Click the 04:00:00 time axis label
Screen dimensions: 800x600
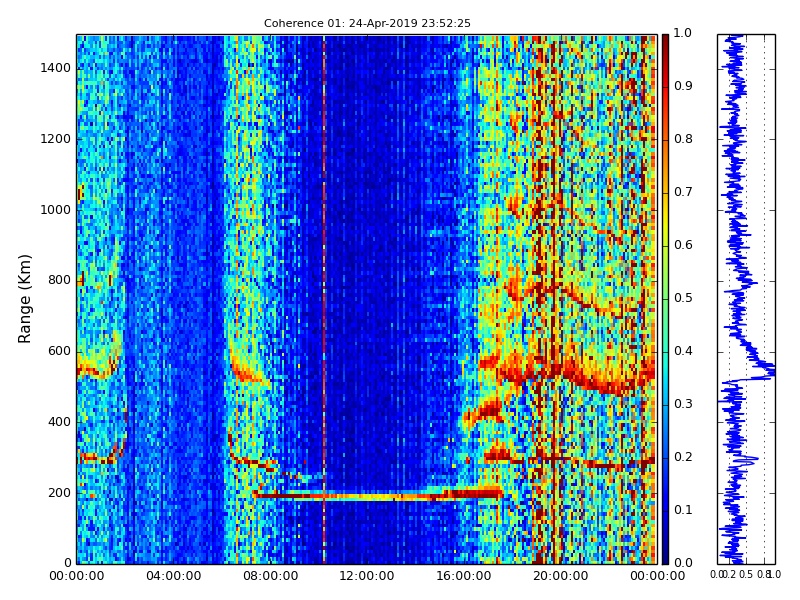coord(173,576)
